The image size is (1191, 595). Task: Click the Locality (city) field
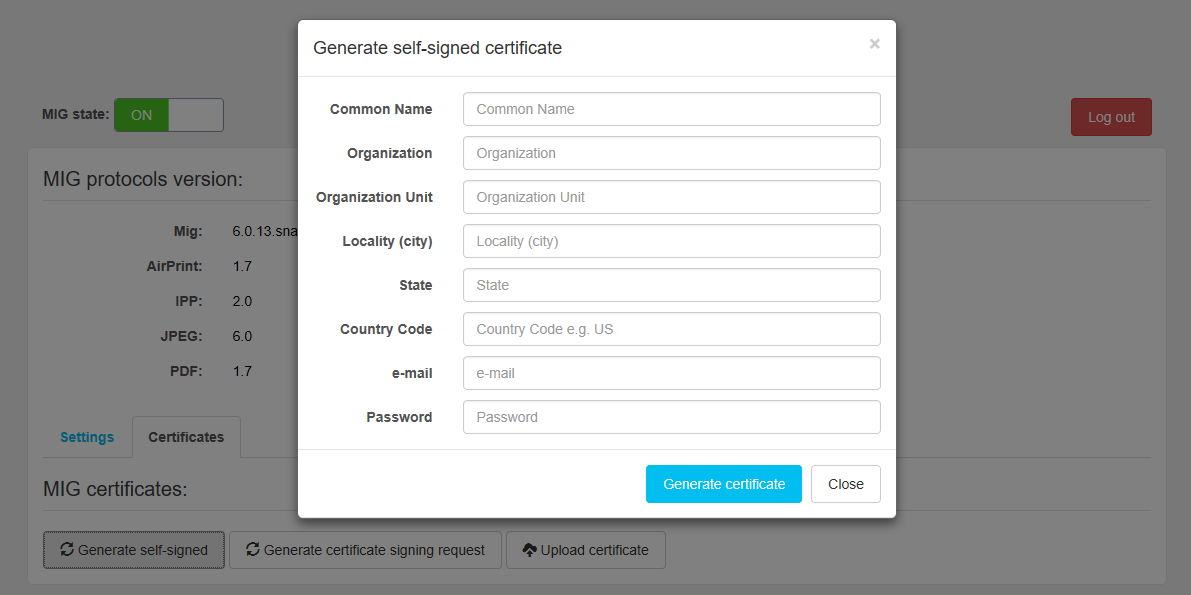(671, 241)
